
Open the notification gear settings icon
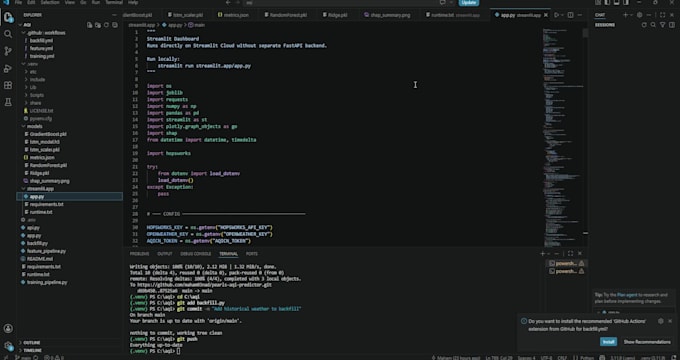coord(660,321)
